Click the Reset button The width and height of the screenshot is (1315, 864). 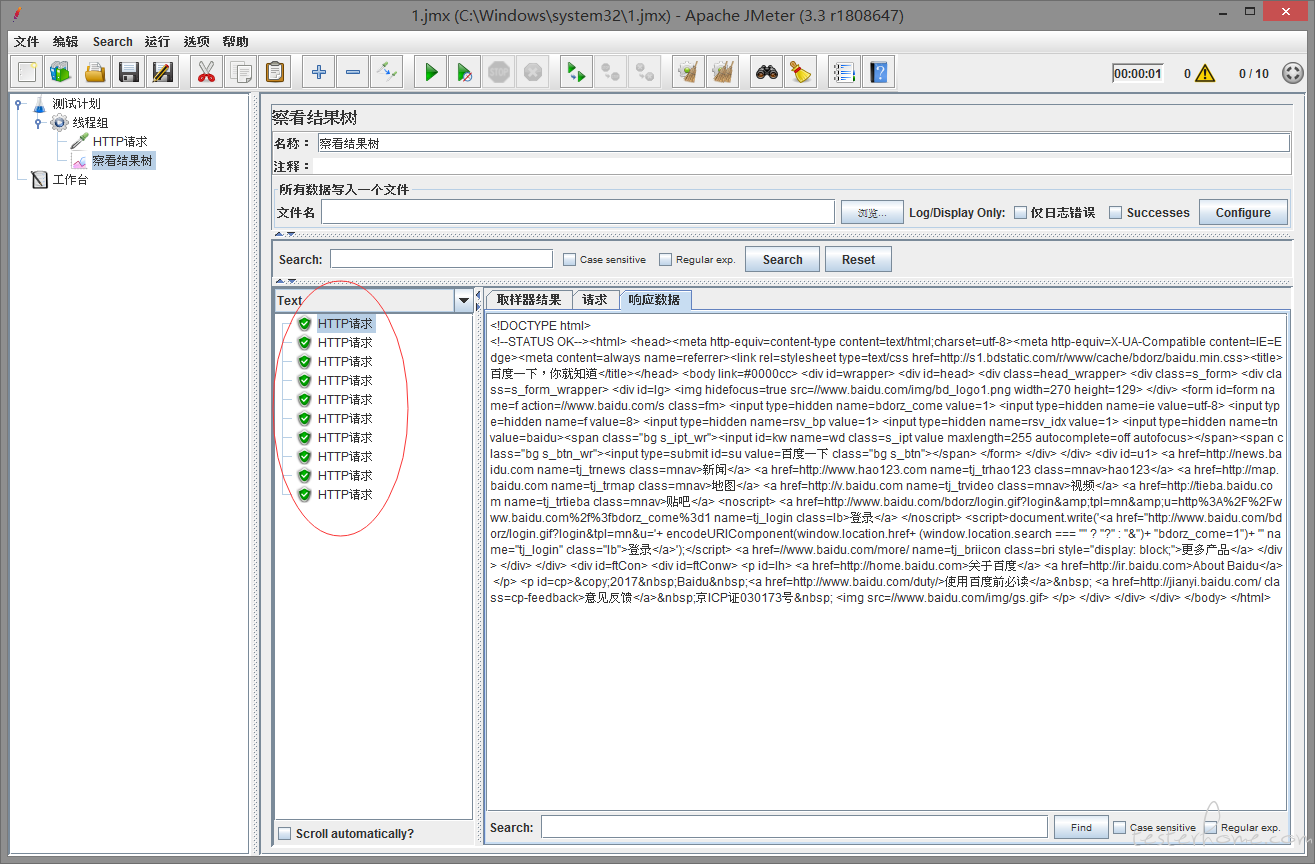(x=858, y=259)
